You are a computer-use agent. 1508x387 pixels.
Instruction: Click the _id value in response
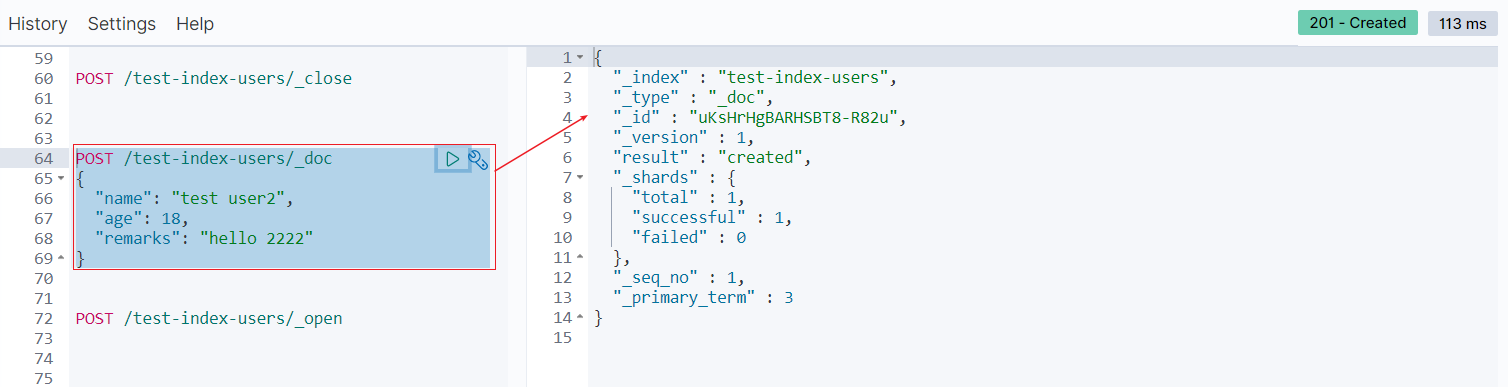tap(796, 118)
